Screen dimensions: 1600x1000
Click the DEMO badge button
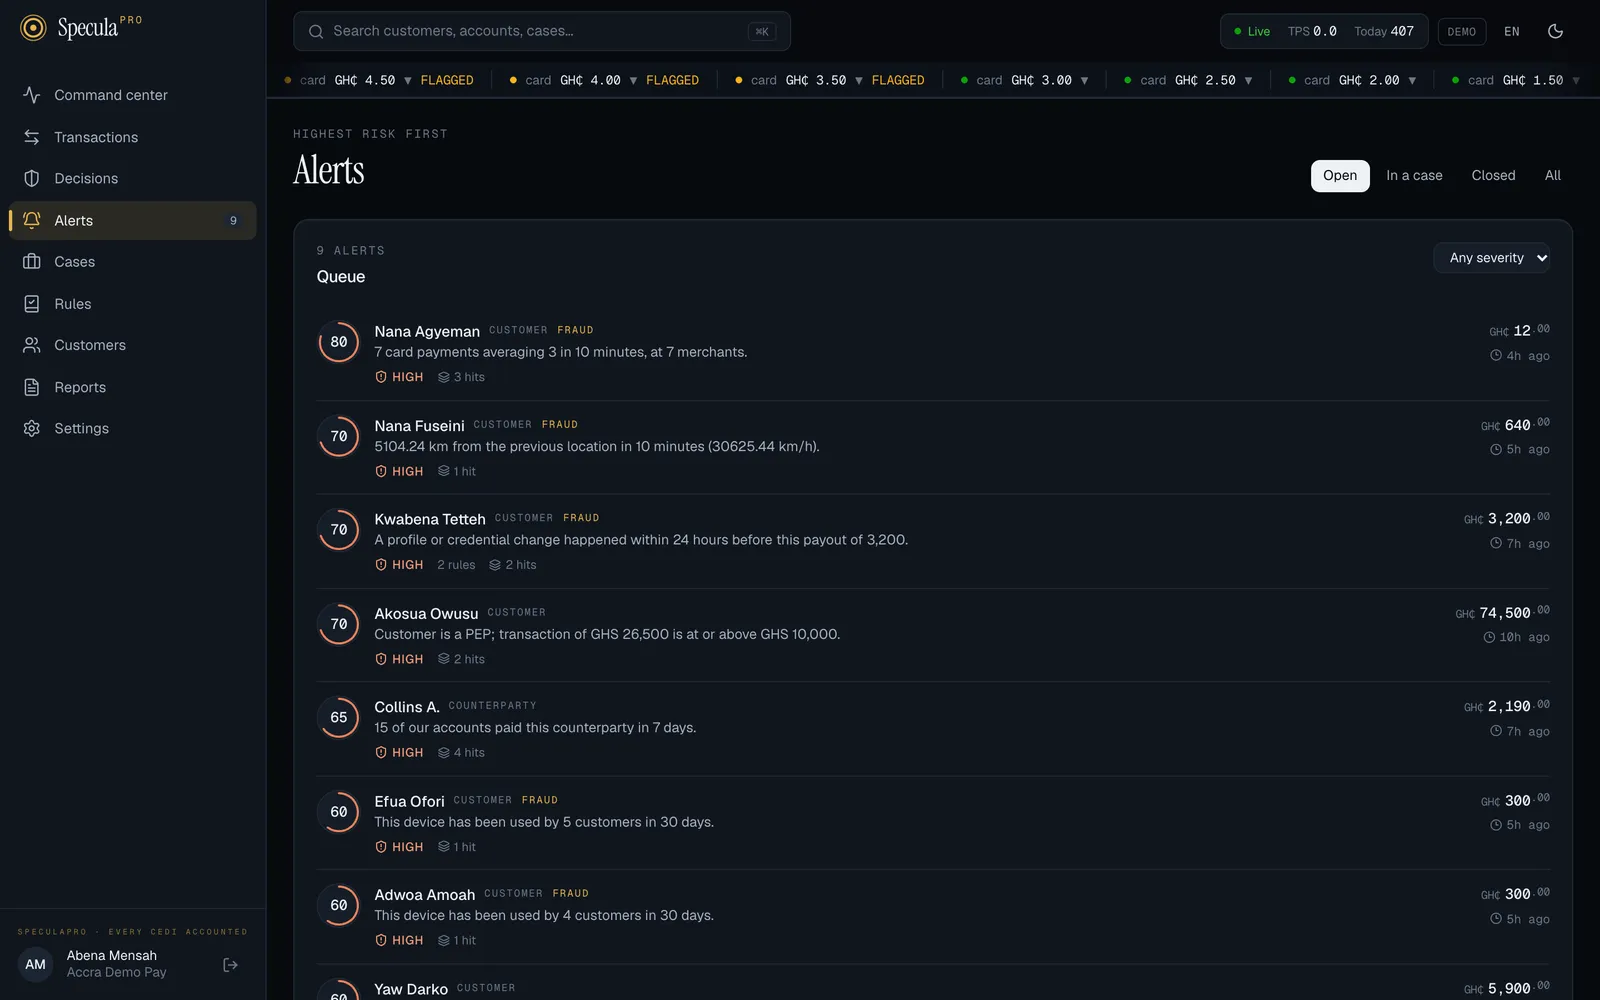coord(1461,32)
